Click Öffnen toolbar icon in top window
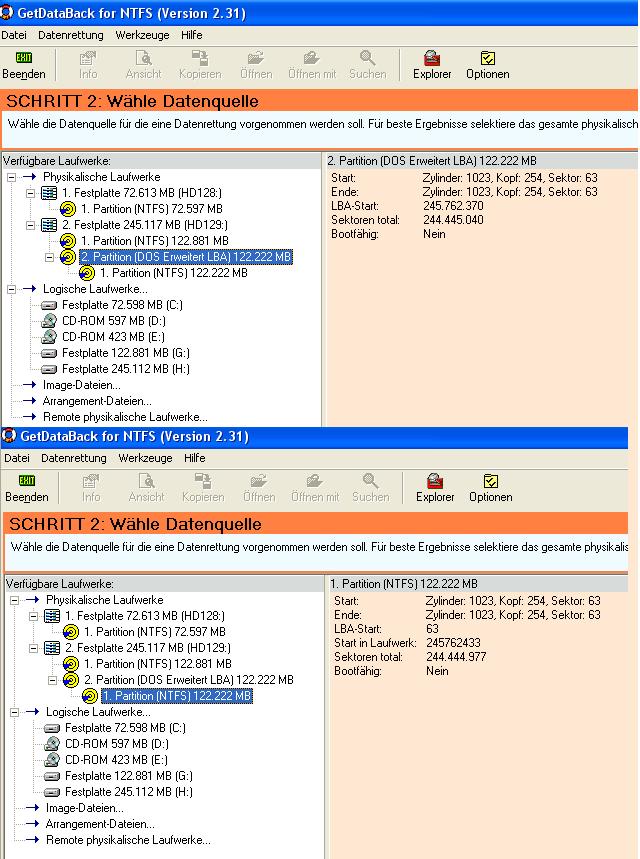 [256, 58]
